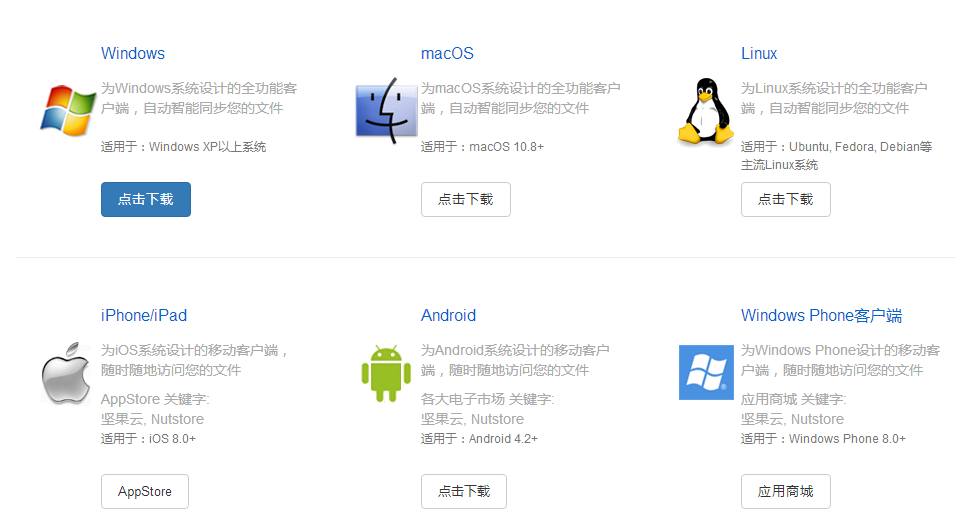Click the 应用商城 button

coord(785,491)
